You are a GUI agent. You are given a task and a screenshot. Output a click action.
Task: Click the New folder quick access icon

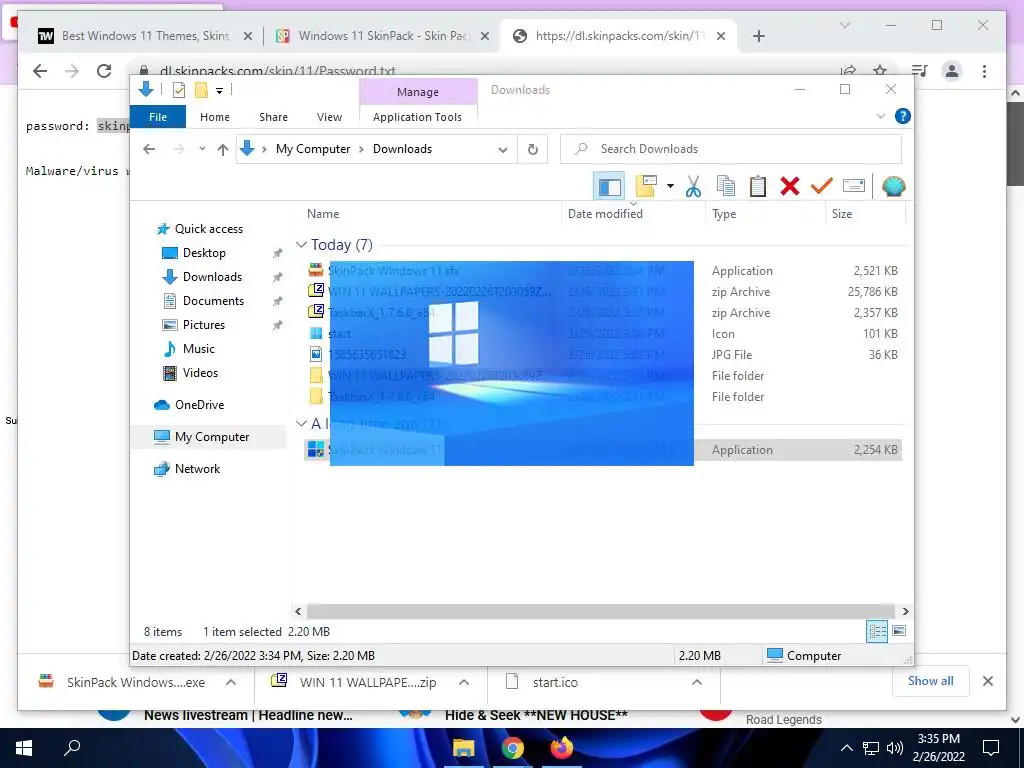click(x=201, y=90)
